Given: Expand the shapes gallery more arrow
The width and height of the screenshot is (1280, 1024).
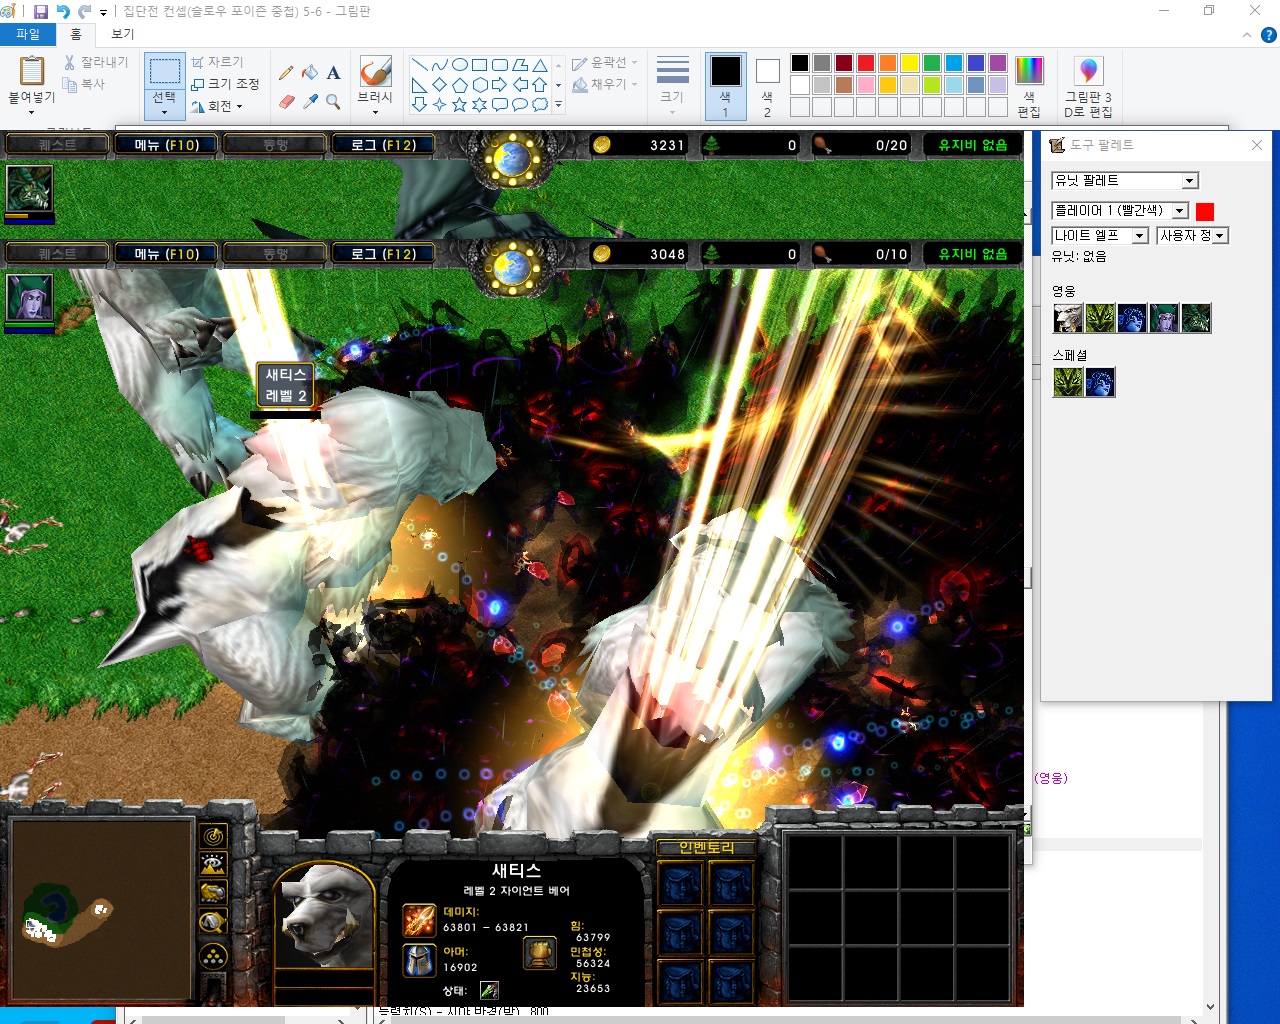Looking at the screenshot, I should coord(558,104).
